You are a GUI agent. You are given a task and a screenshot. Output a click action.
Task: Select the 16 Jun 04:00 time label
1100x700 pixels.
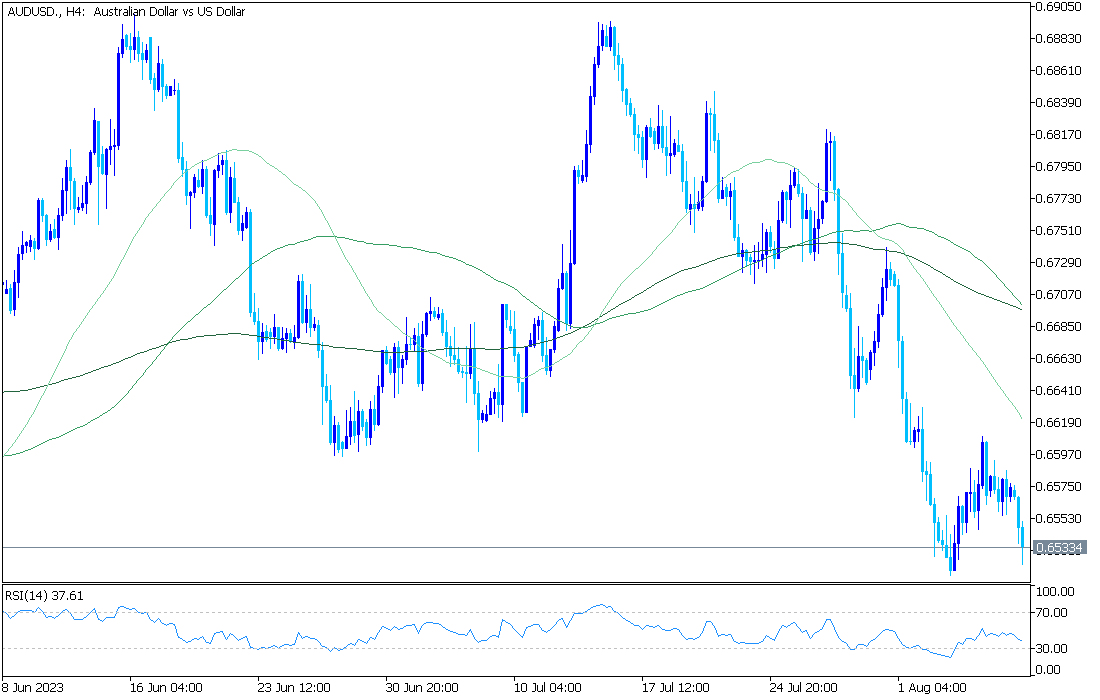166,687
